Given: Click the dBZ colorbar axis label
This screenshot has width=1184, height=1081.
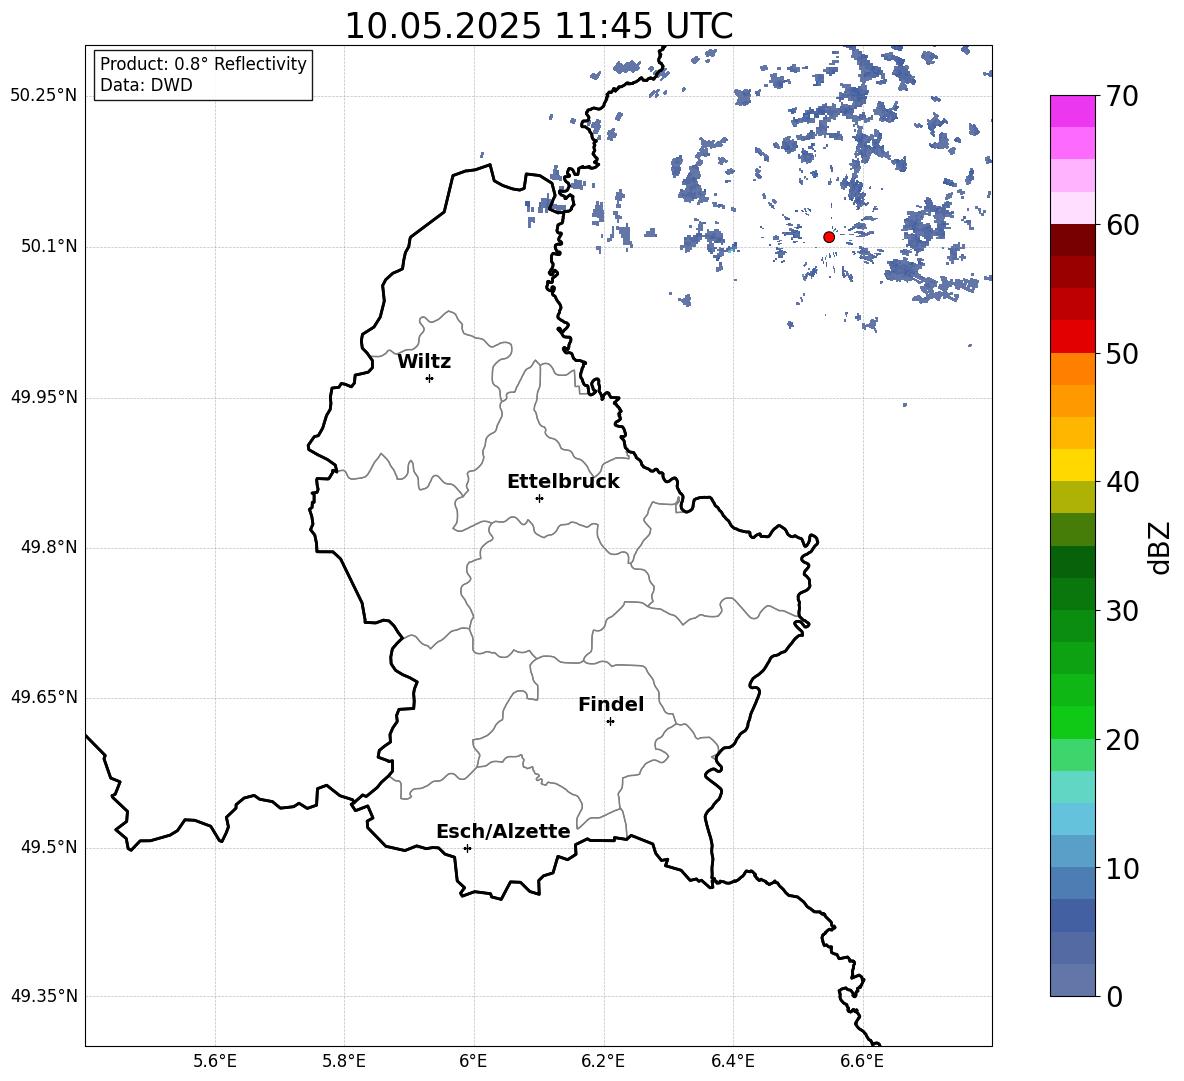Looking at the screenshot, I should (x=1161, y=548).
